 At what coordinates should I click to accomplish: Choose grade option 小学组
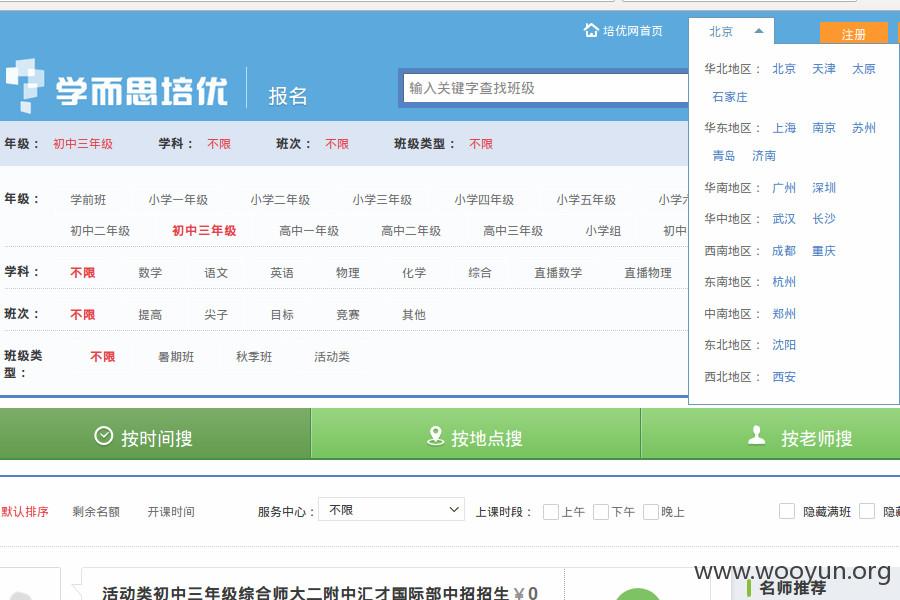(603, 231)
